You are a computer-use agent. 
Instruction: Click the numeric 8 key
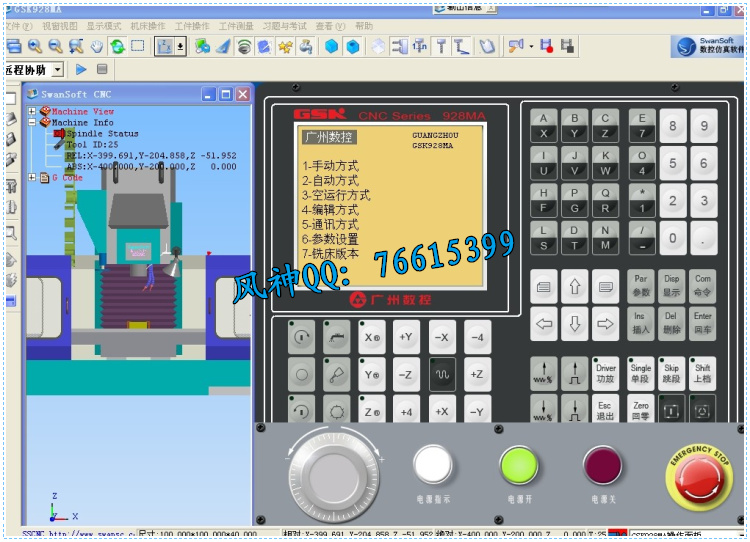[x=673, y=126]
